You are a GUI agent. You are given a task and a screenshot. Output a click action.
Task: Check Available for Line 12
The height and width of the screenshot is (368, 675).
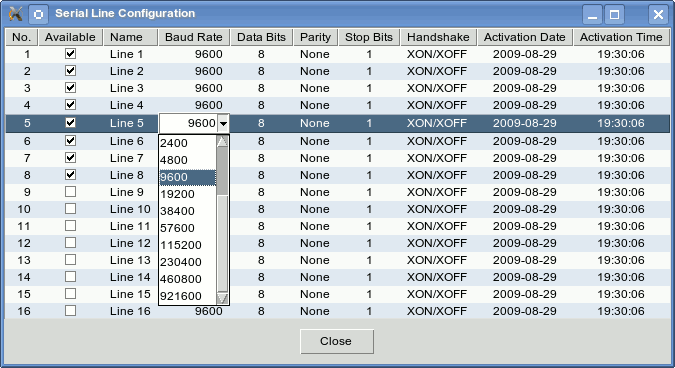pyautogui.click(x=71, y=243)
